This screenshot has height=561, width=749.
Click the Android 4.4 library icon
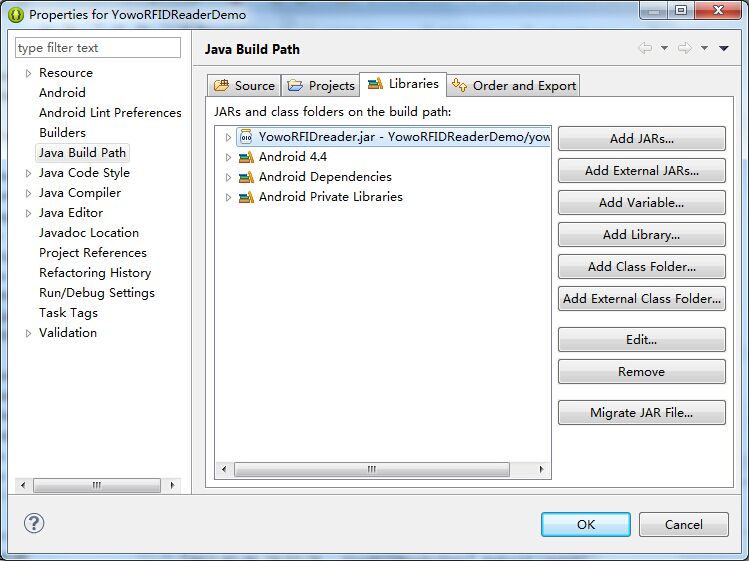click(246, 157)
